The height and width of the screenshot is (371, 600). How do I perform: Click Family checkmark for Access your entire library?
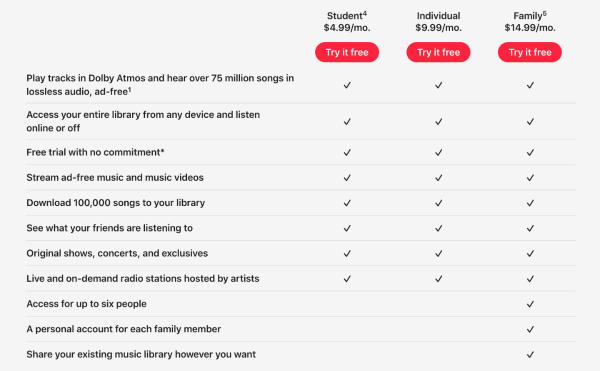click(x=530, y=122)
